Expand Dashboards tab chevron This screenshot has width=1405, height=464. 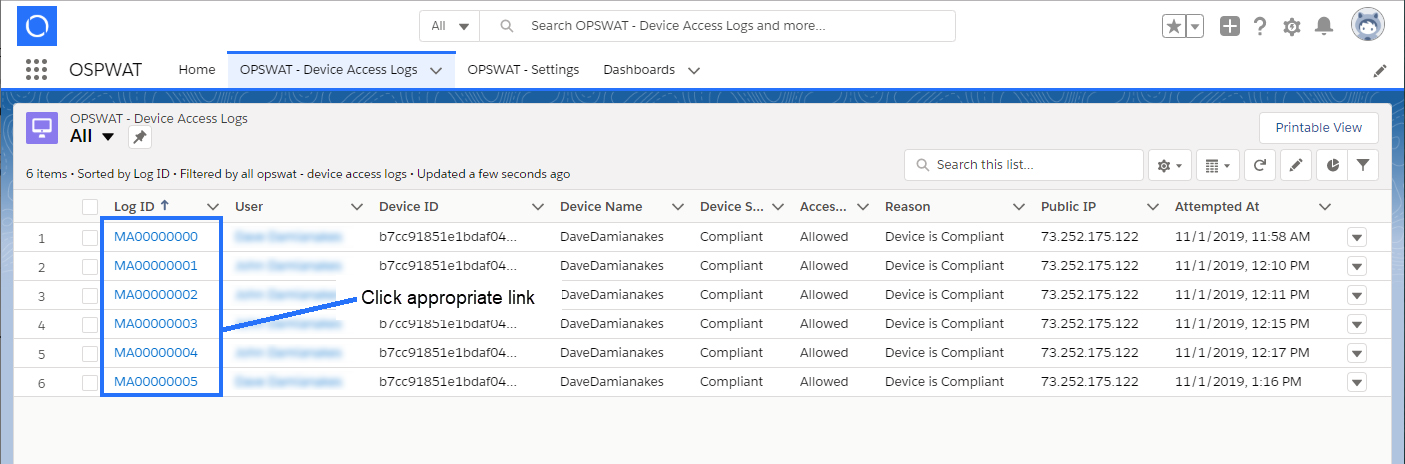693,71
